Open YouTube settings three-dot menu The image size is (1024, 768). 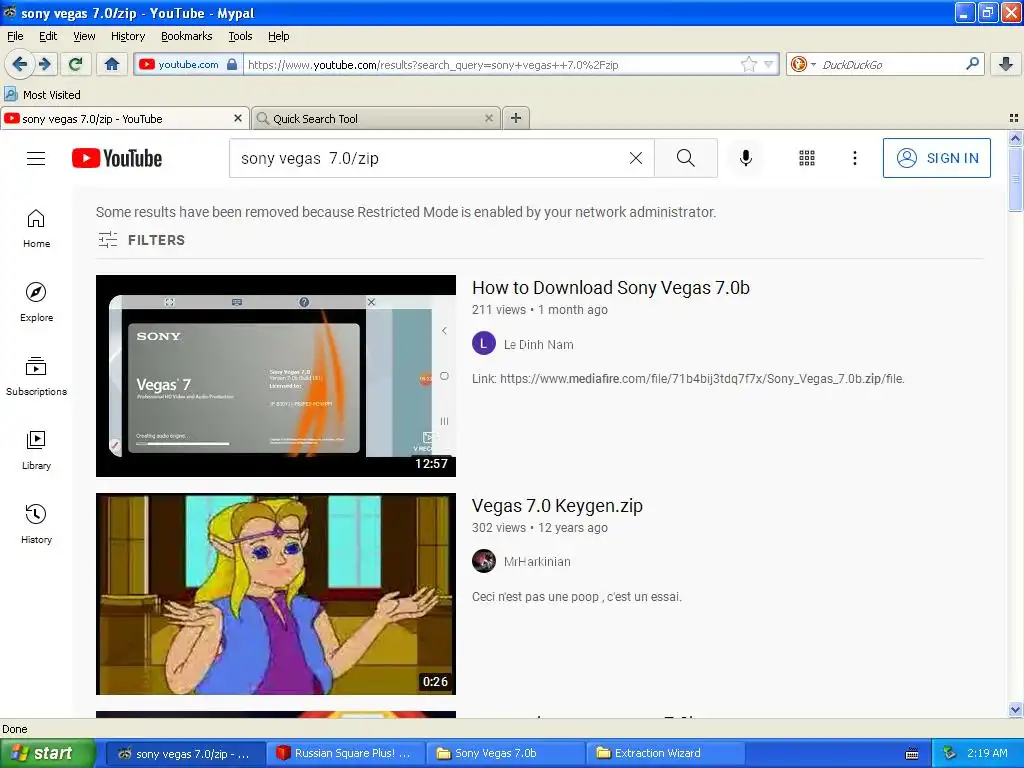pos(854,158)
